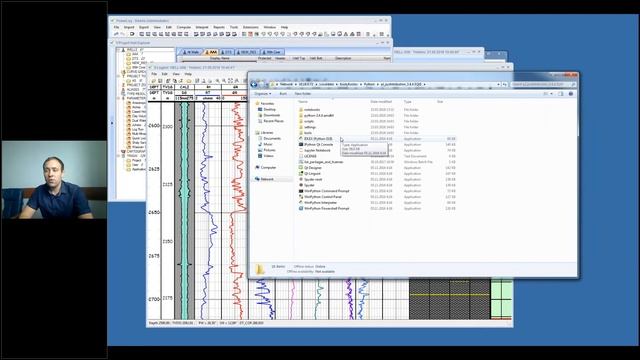Sort files by Size column header

440,102
